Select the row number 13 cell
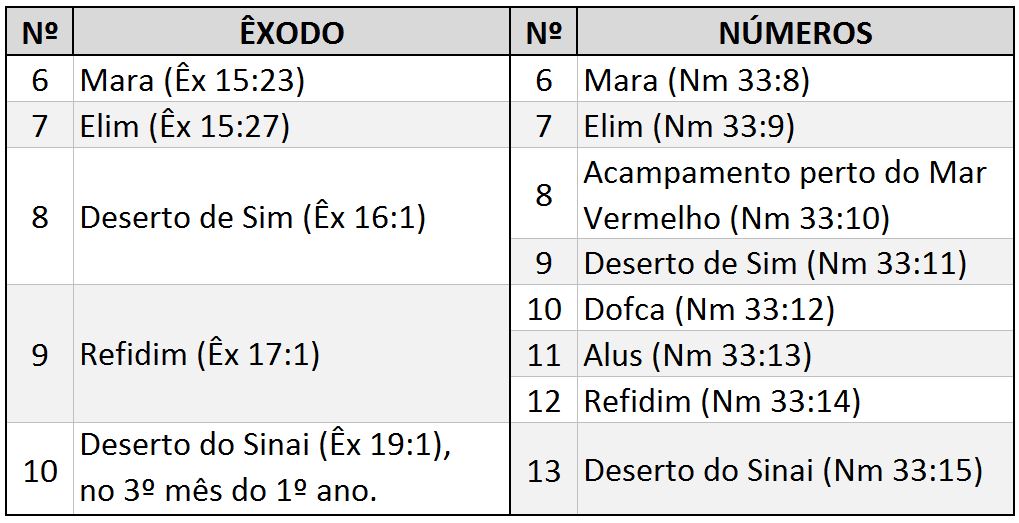This screenshot has width=1019, height=523. (x=544, y=470)
